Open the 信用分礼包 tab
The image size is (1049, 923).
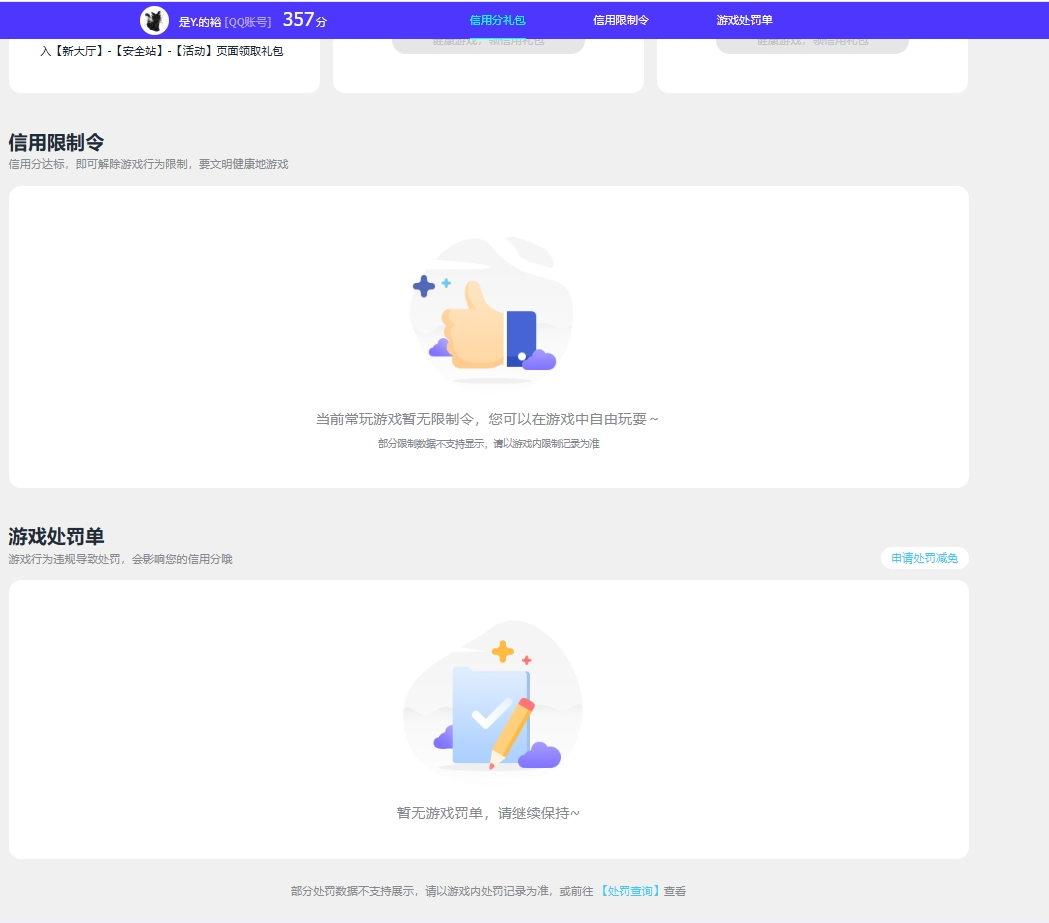tap(497, 20)
